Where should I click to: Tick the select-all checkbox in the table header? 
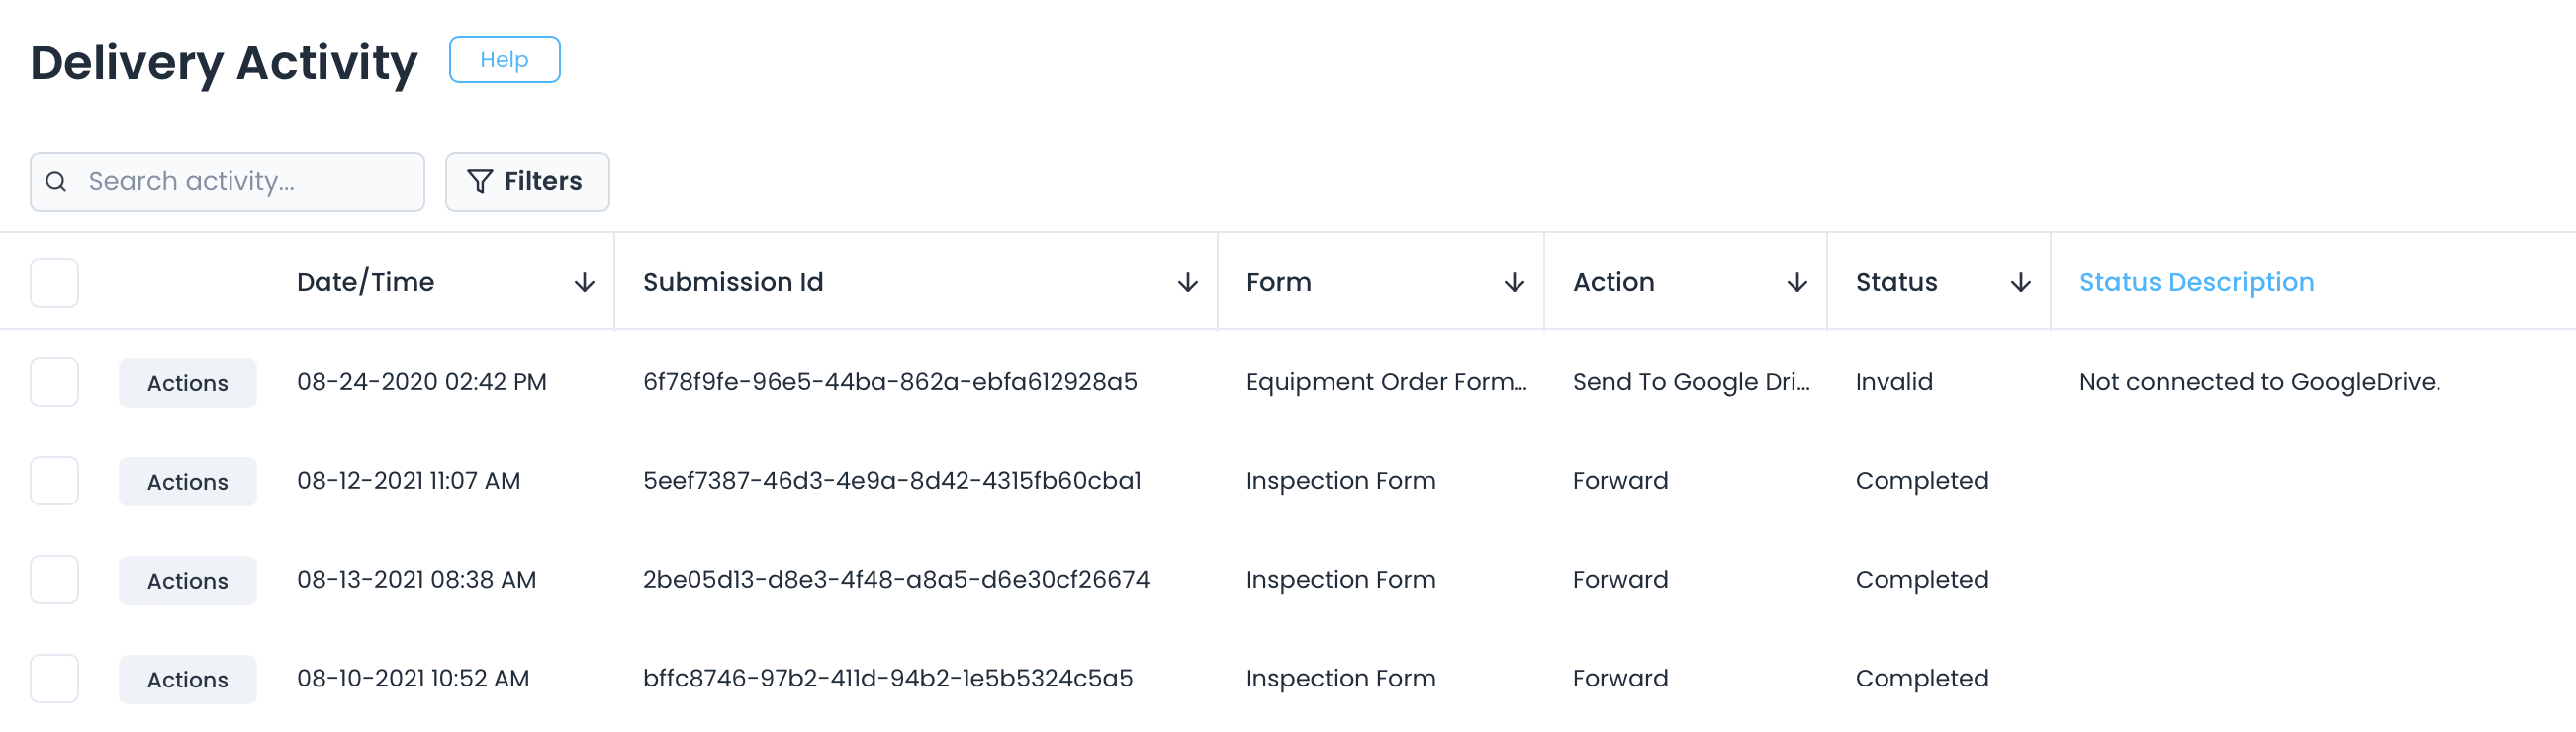(x=54, y=283)
